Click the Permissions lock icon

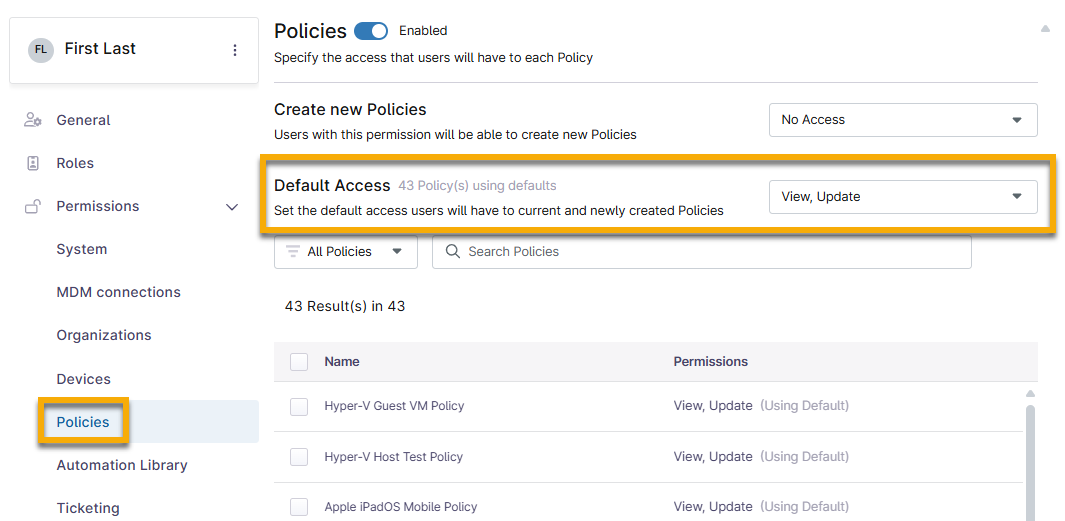coord(33,206)
